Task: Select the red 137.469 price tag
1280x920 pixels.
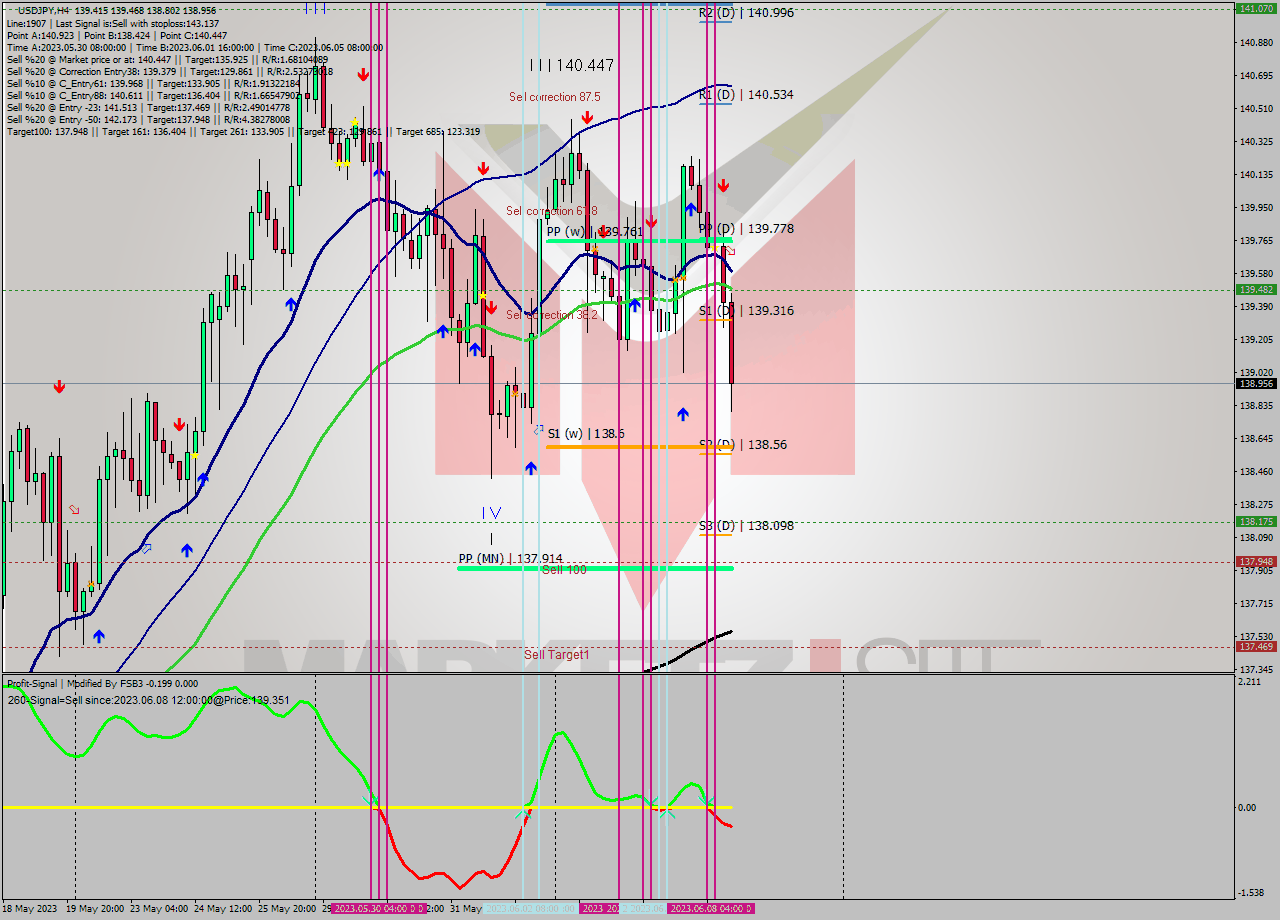Action: [x=1256, y=646]
